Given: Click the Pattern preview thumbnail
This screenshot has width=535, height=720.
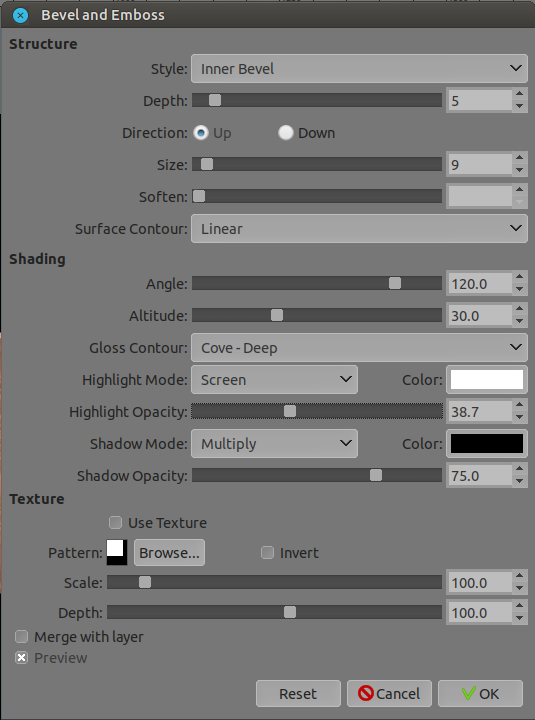Looking at the screenshot, I should (117, 552).
